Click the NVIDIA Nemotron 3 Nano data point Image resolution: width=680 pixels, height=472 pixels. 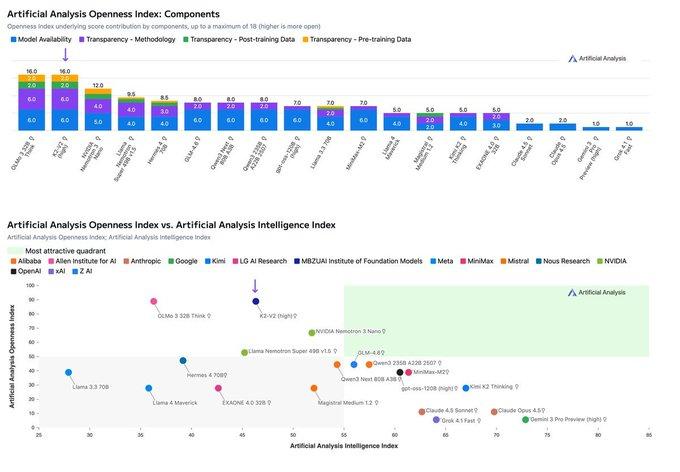(x=312, y=331)
